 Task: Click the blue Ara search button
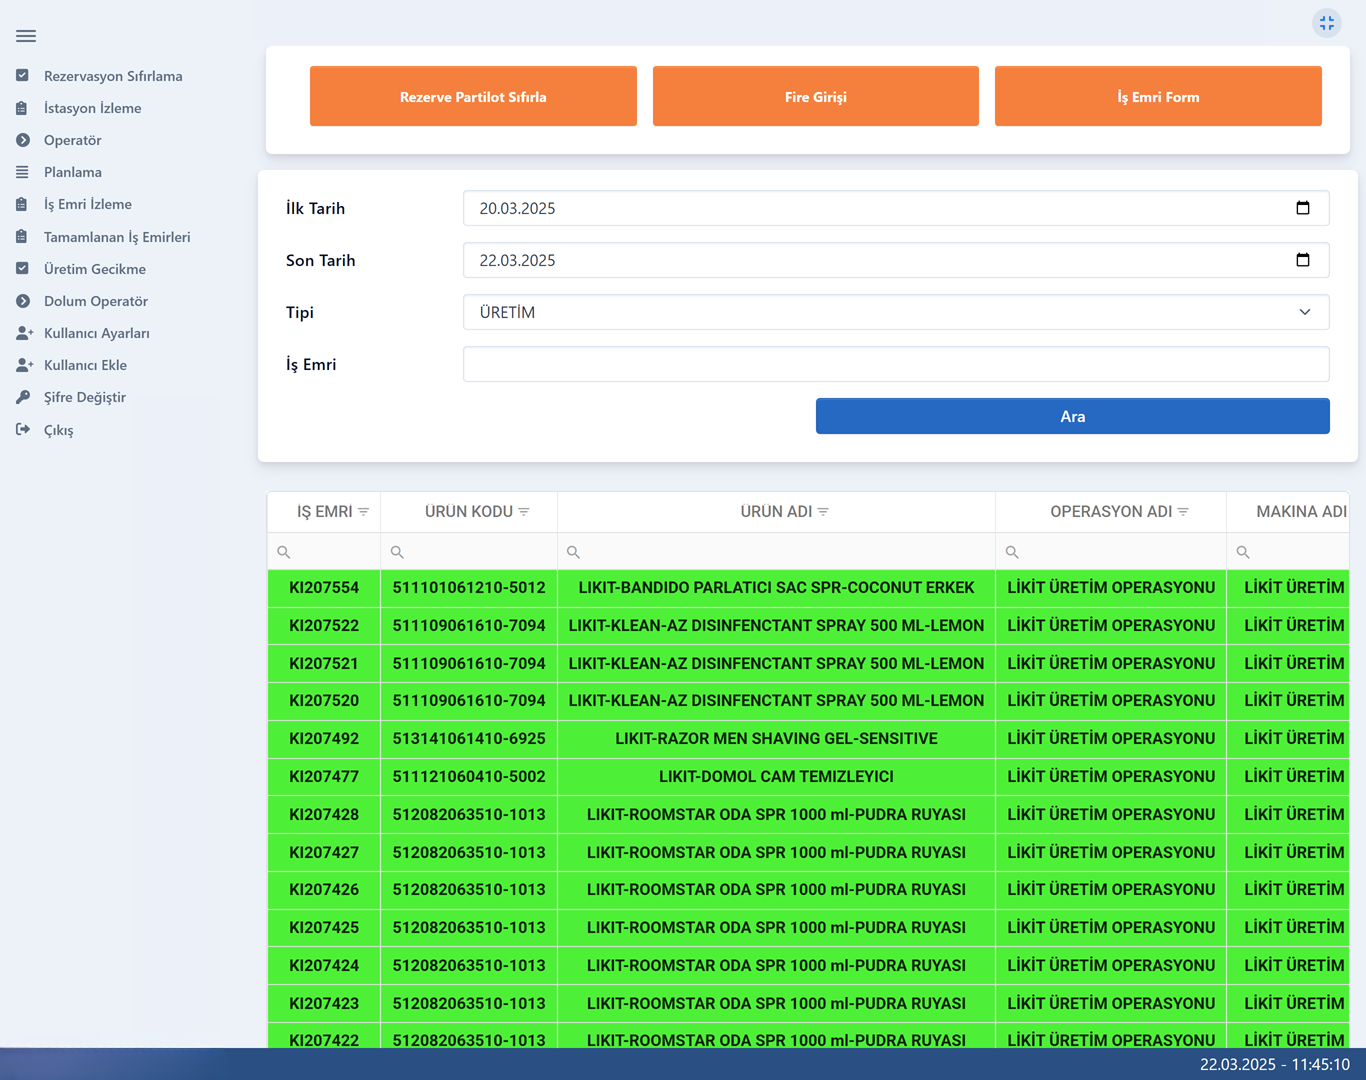pos(1073,416)
